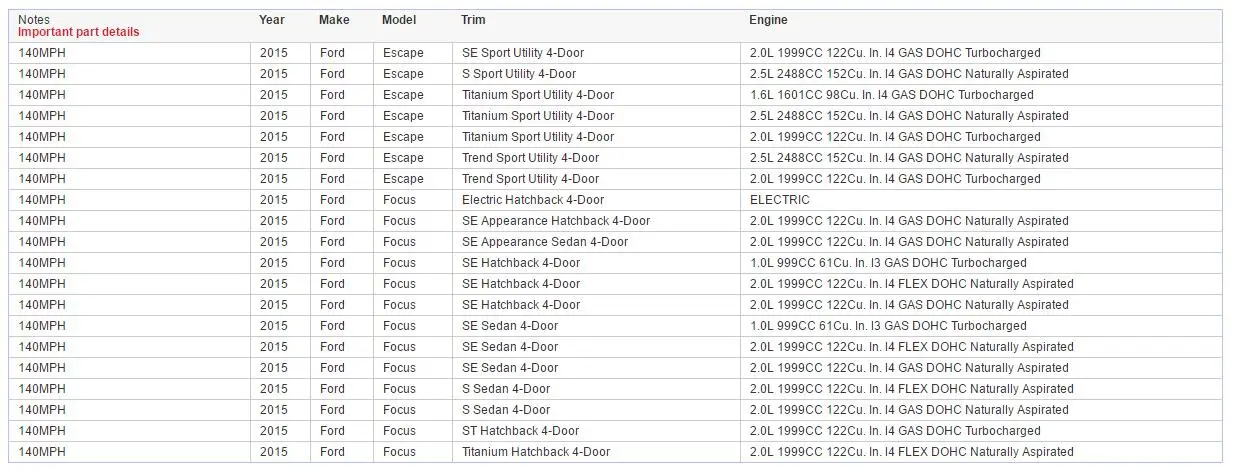Click the Escape model cell in S Sport Utility row
The height and width of the screenshot is (470, 1233).
coord(403,74)
